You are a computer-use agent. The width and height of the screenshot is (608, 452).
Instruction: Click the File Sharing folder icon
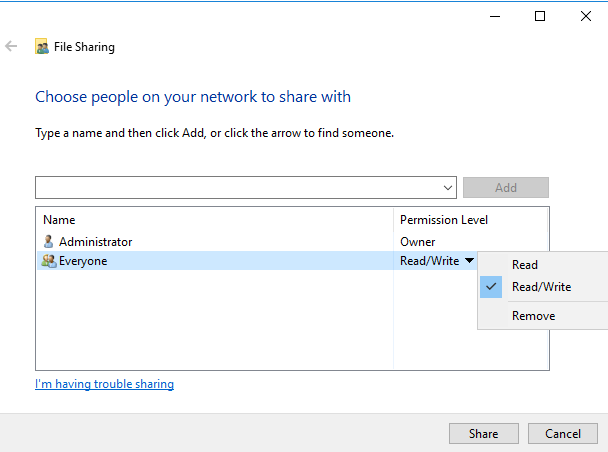(42, 47)
